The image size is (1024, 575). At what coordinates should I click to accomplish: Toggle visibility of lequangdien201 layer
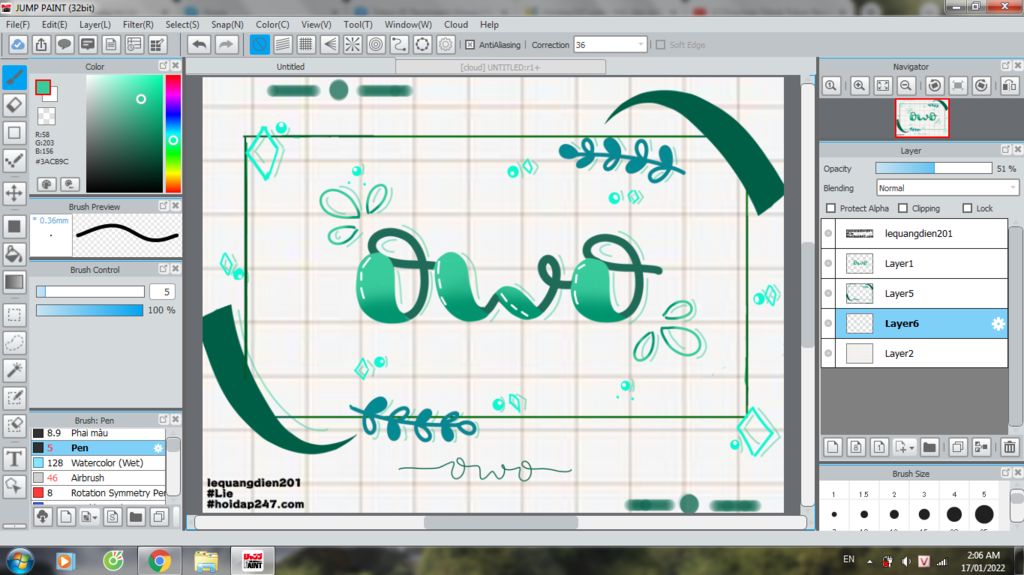828,233
